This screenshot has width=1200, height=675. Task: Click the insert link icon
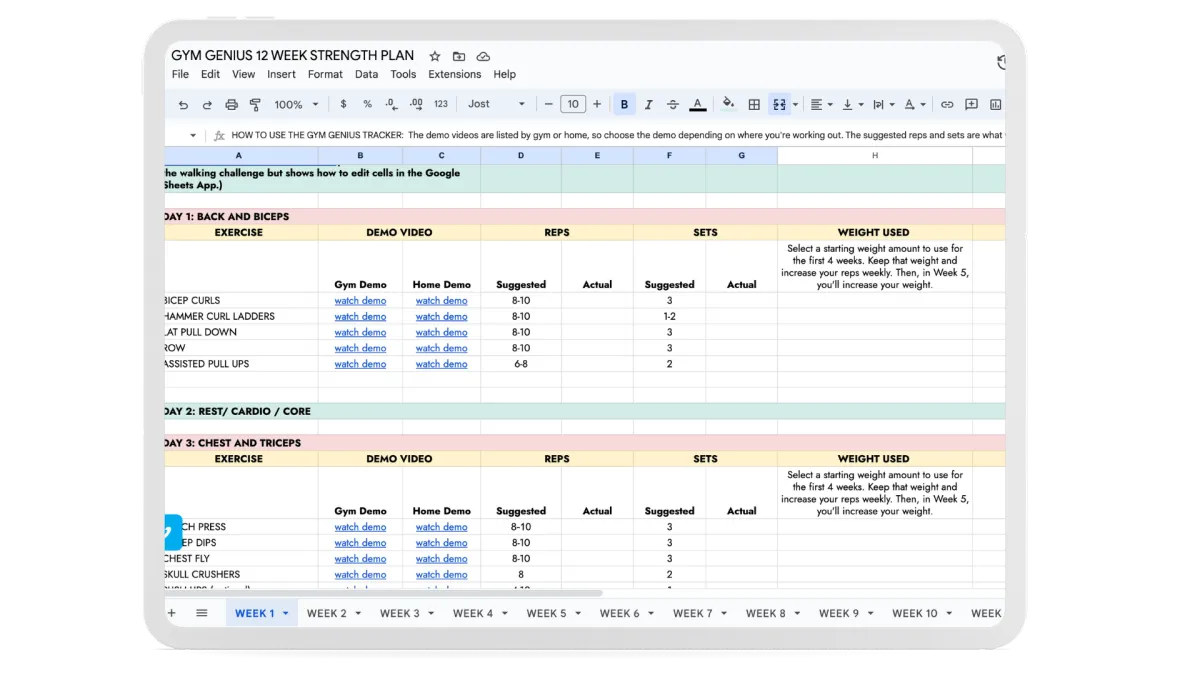point(946,104)
